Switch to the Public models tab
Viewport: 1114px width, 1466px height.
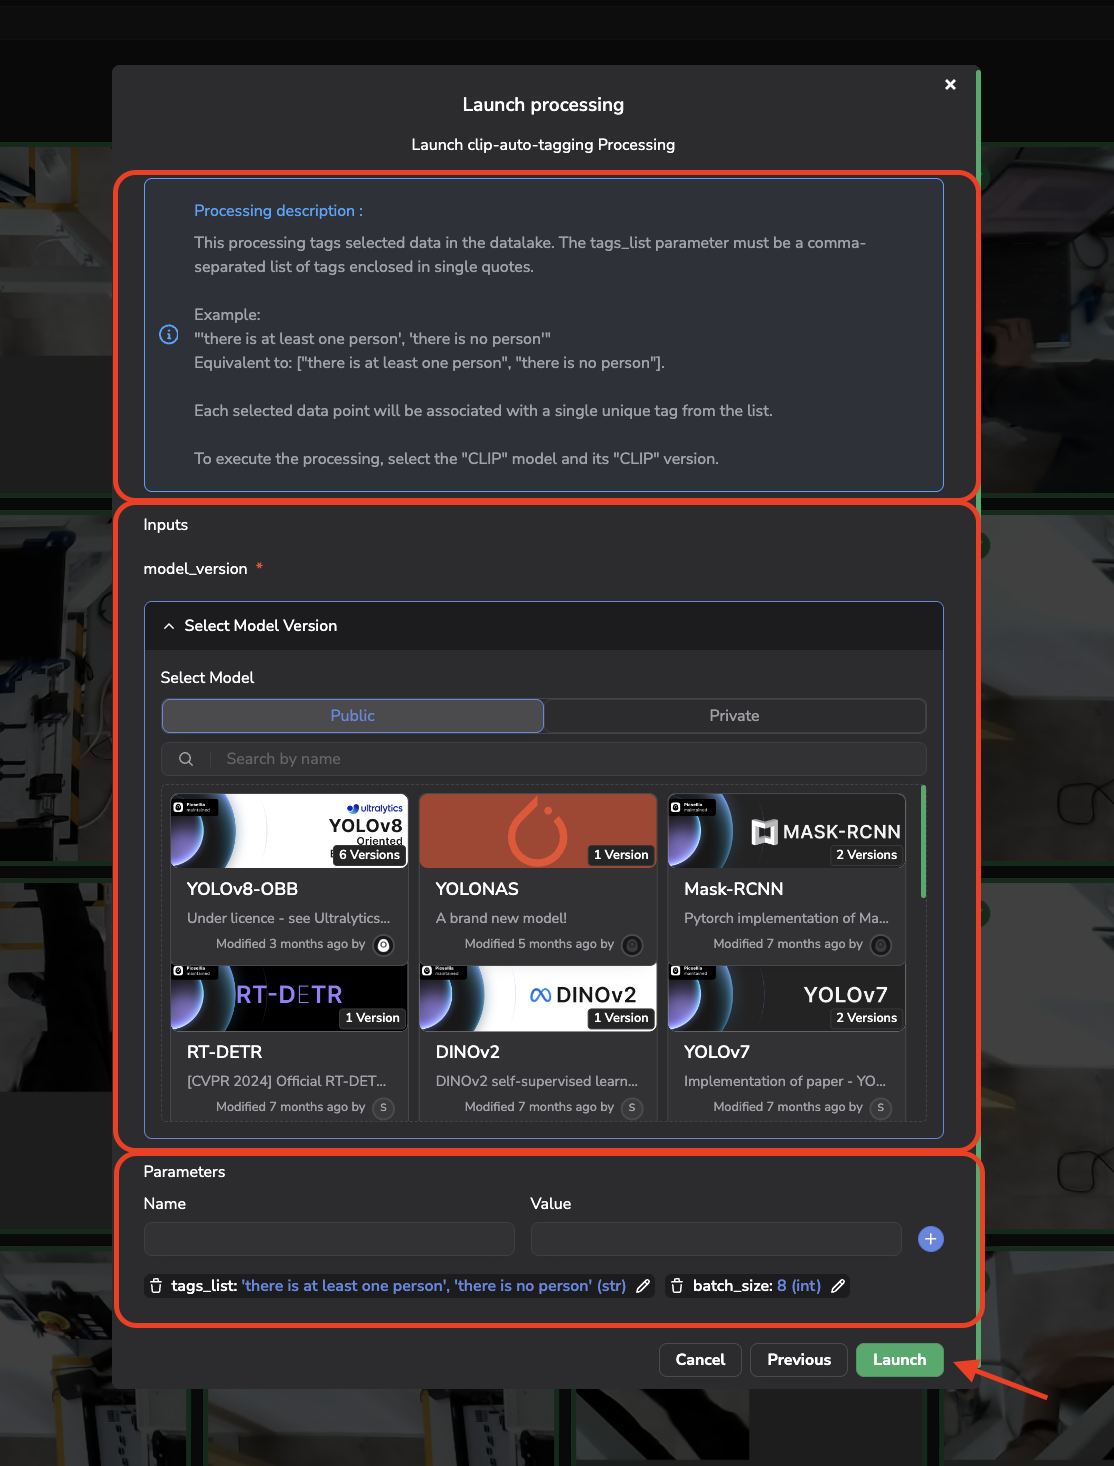(x=353, y=716)
